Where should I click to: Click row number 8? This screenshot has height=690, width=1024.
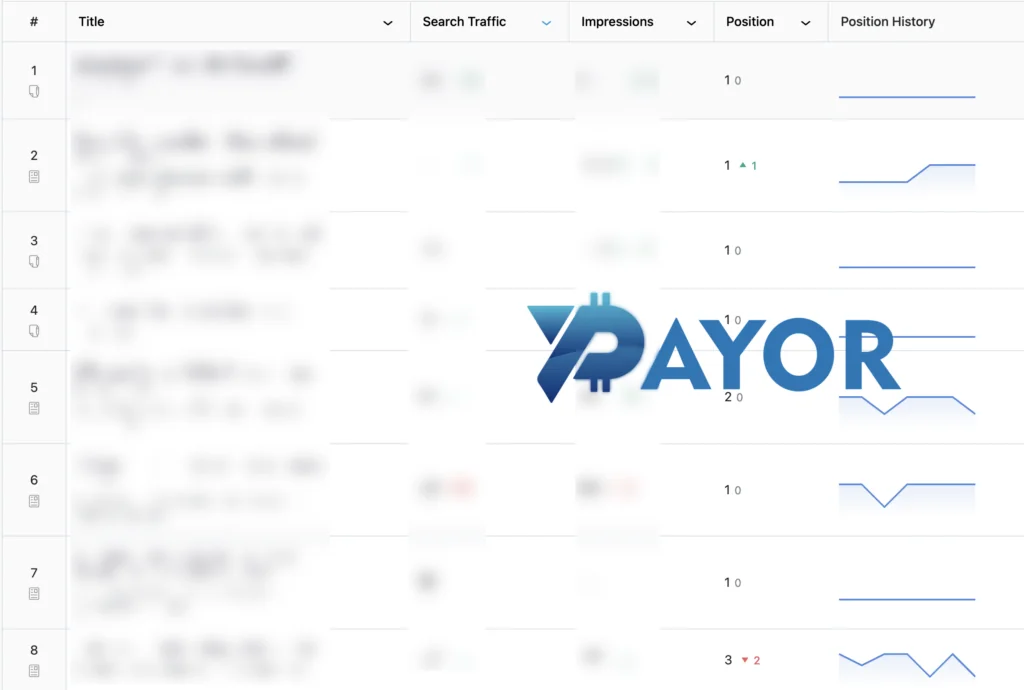tap(34, 650)
